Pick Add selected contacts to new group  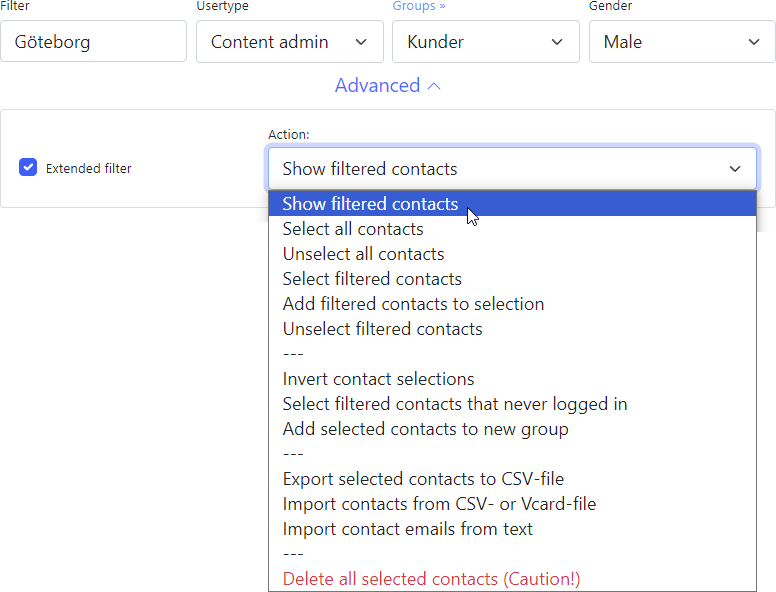[x=512, y=429]
